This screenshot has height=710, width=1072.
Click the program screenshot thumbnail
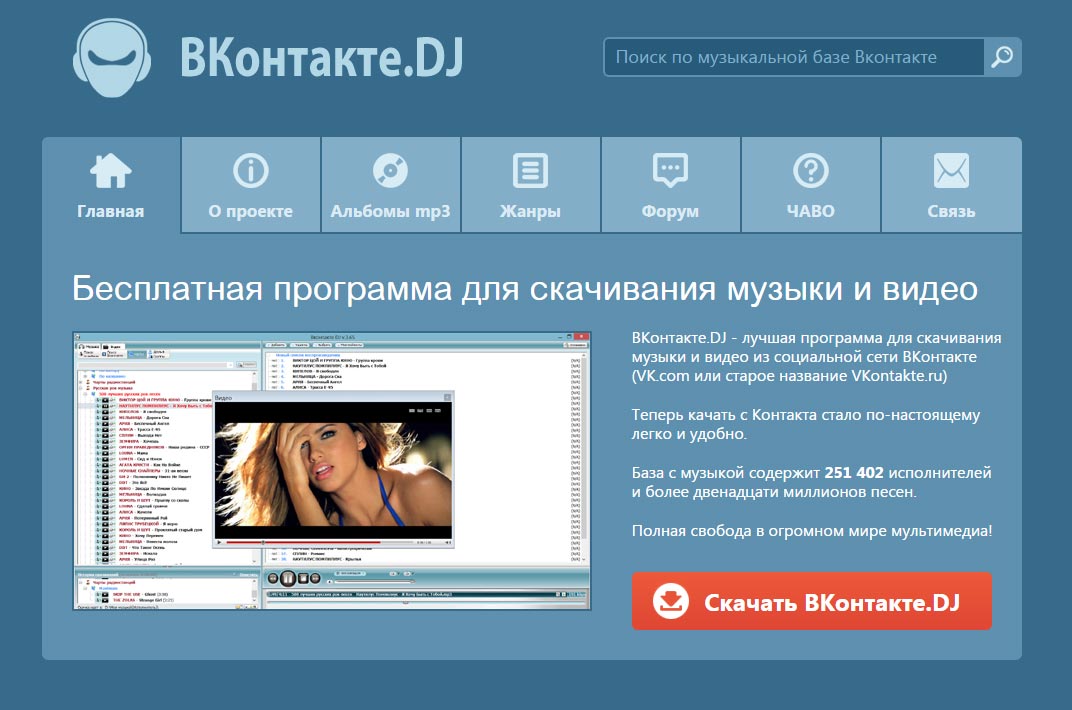click(x=332, y=471)
